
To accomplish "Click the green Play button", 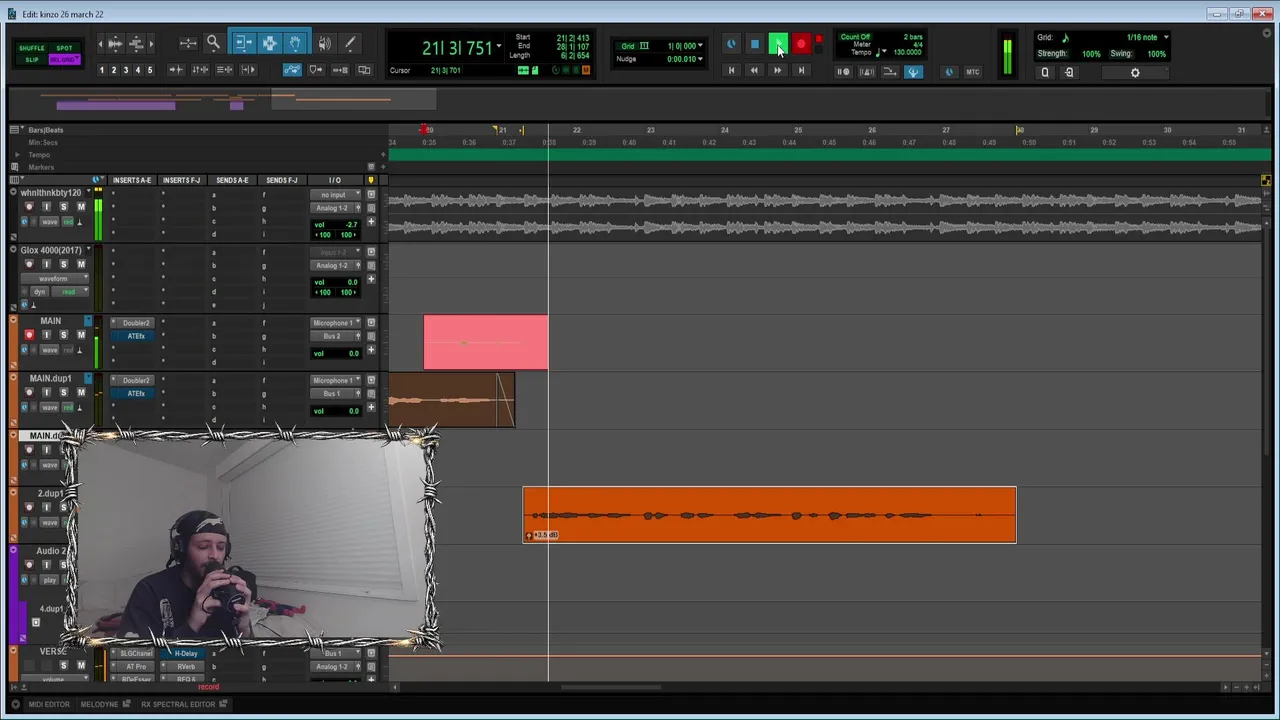I will coord(777,44).
